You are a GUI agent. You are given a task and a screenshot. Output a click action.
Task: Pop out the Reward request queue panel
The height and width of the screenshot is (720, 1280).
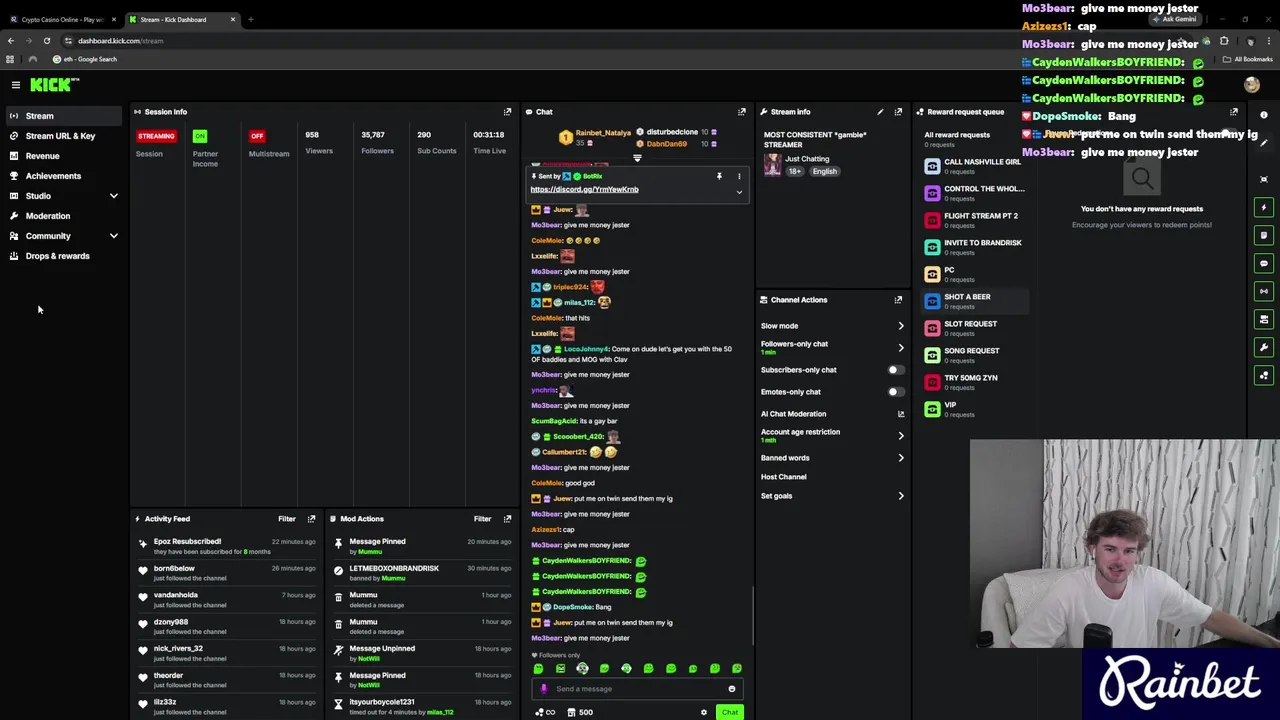[1233, 112]
